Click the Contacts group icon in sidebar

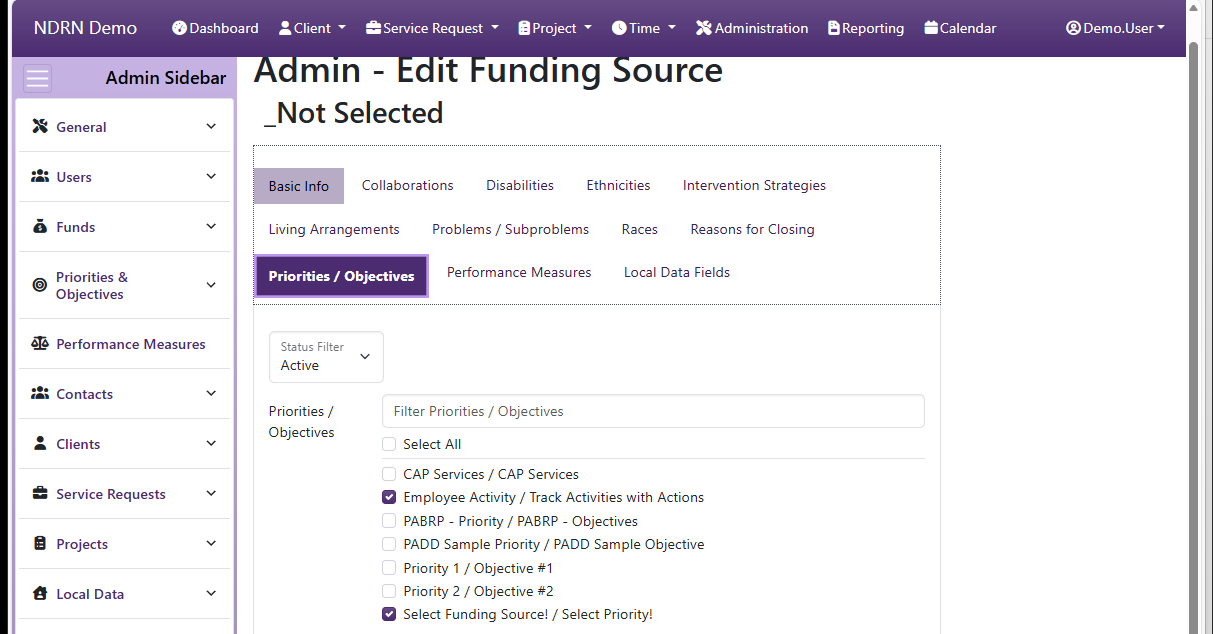(x=40, y=394)
